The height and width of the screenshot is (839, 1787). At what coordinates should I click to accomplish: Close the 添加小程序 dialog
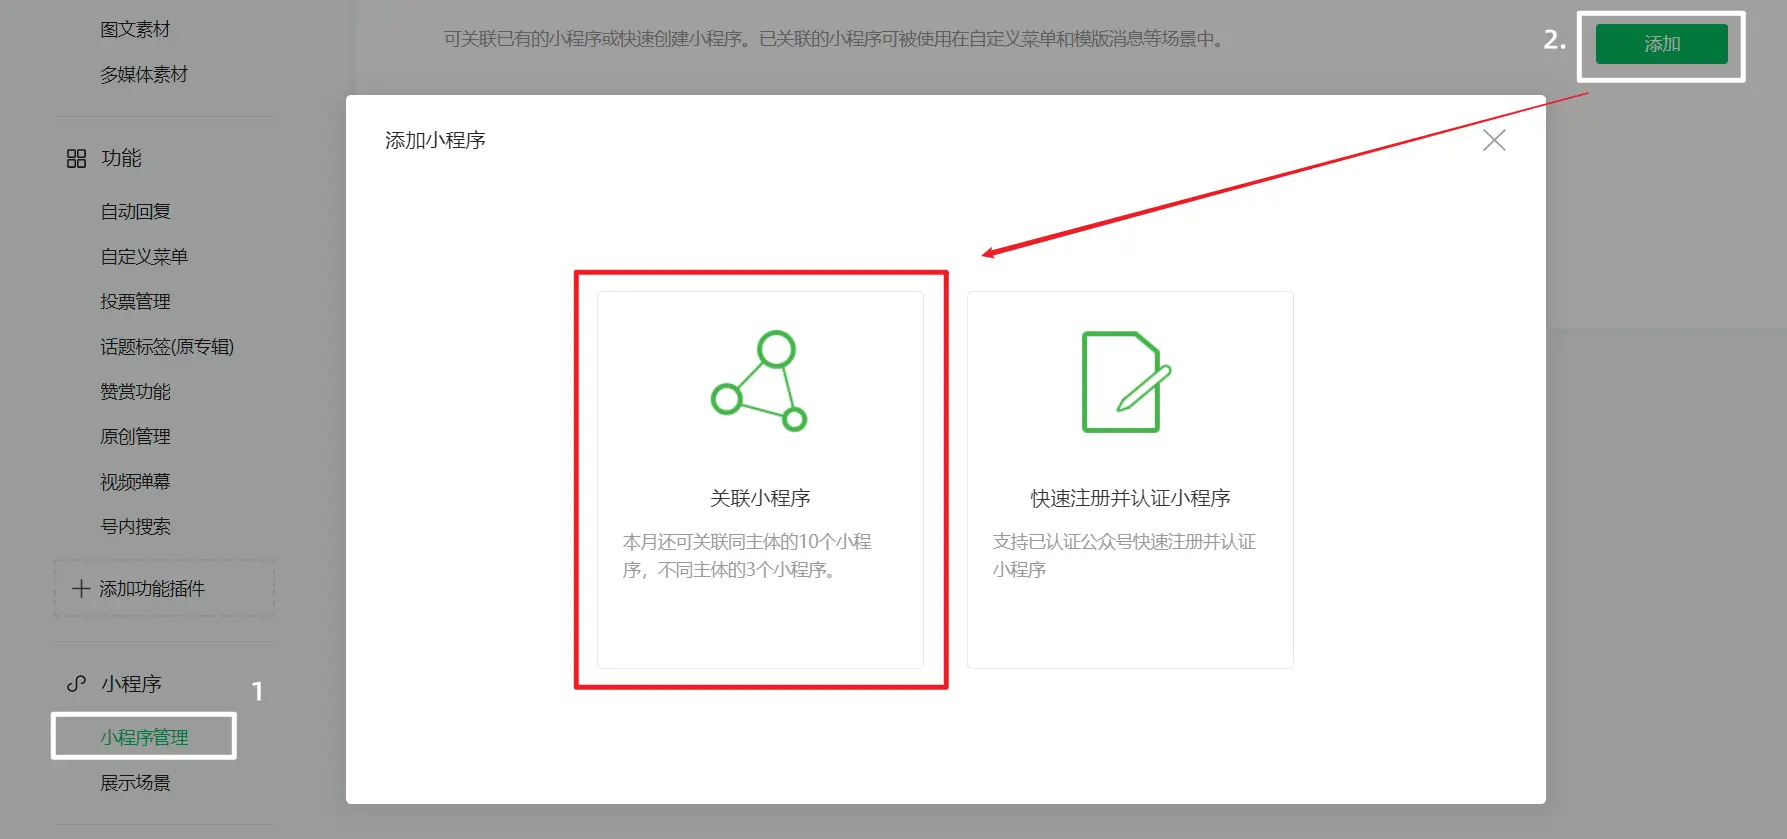(x=1494, y=140)
